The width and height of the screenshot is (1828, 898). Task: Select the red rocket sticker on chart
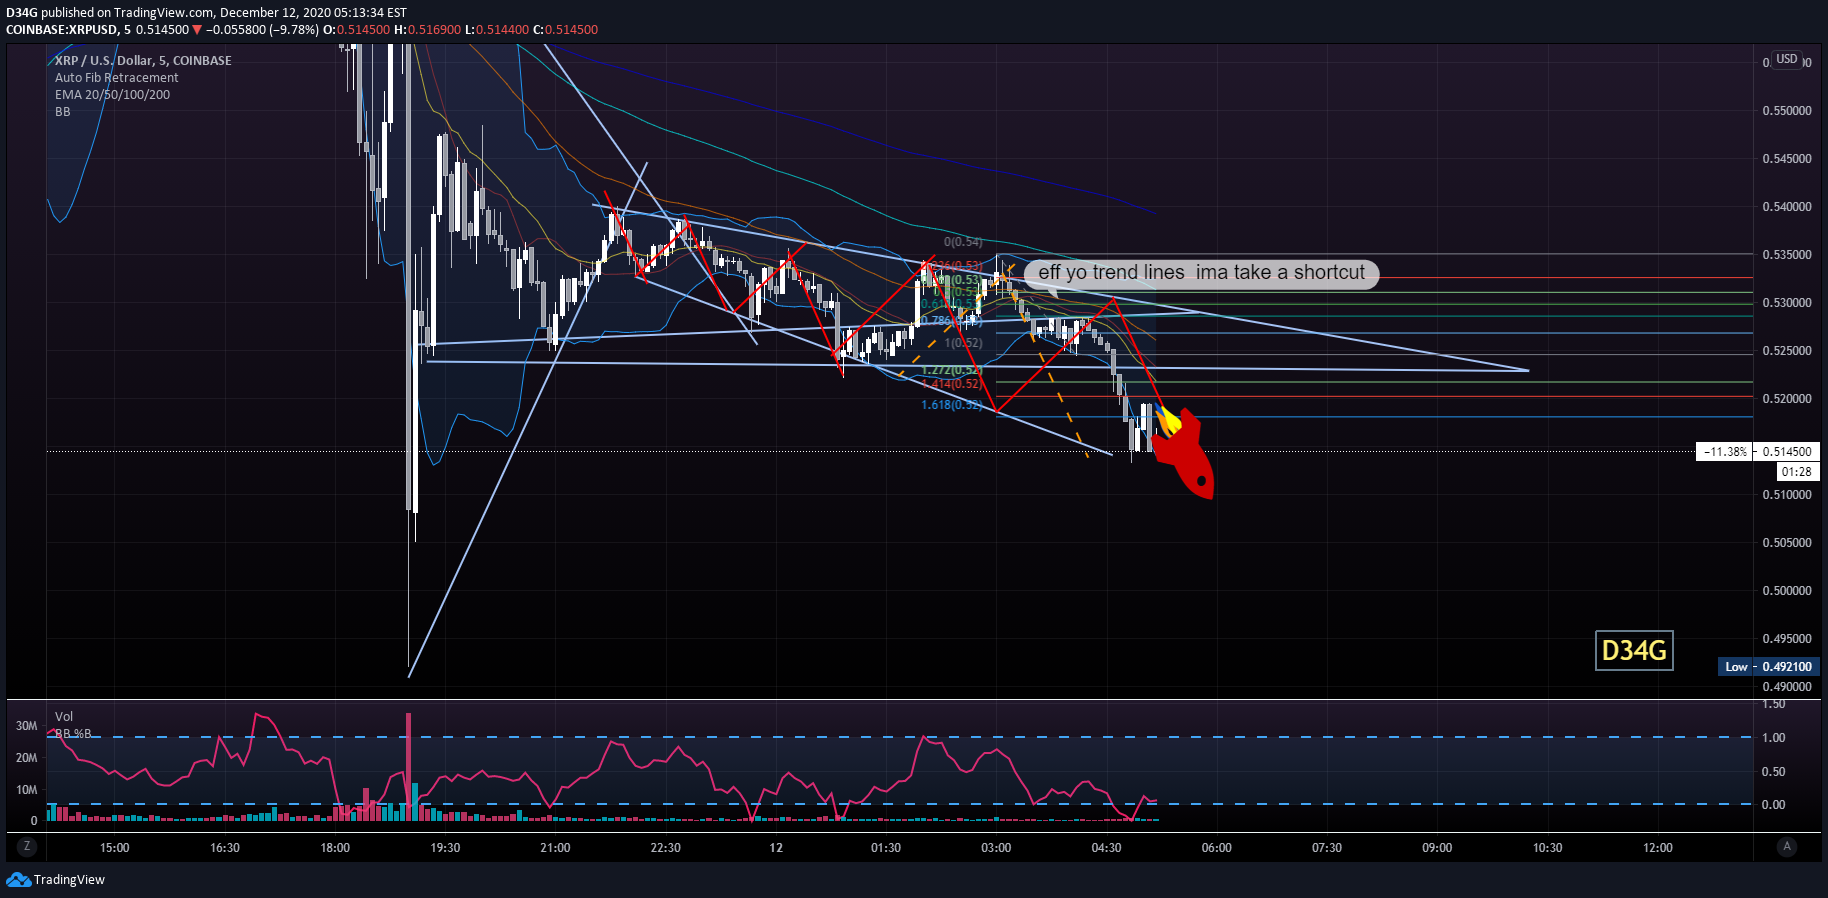[x=1185, y=452]
